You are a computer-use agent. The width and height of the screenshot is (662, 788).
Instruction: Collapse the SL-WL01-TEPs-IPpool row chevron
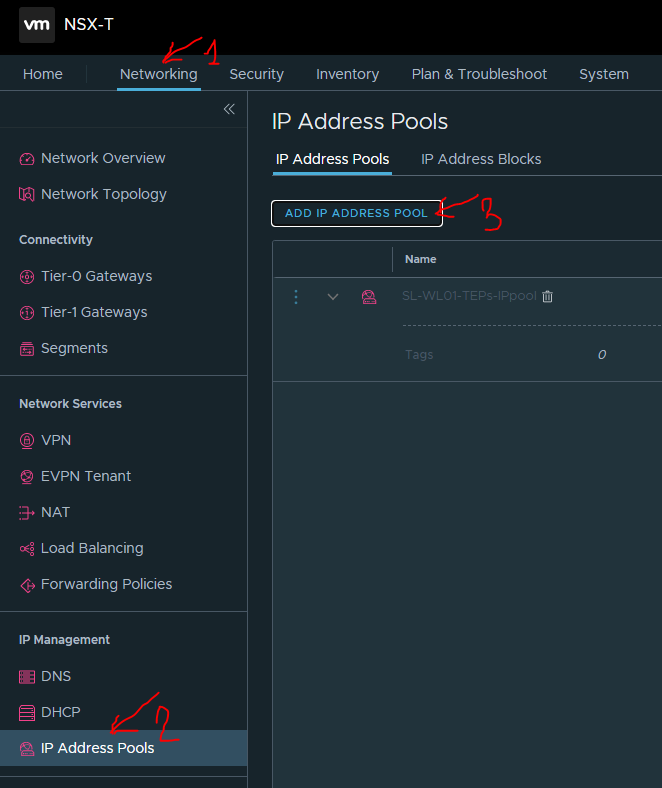(333, 297)
